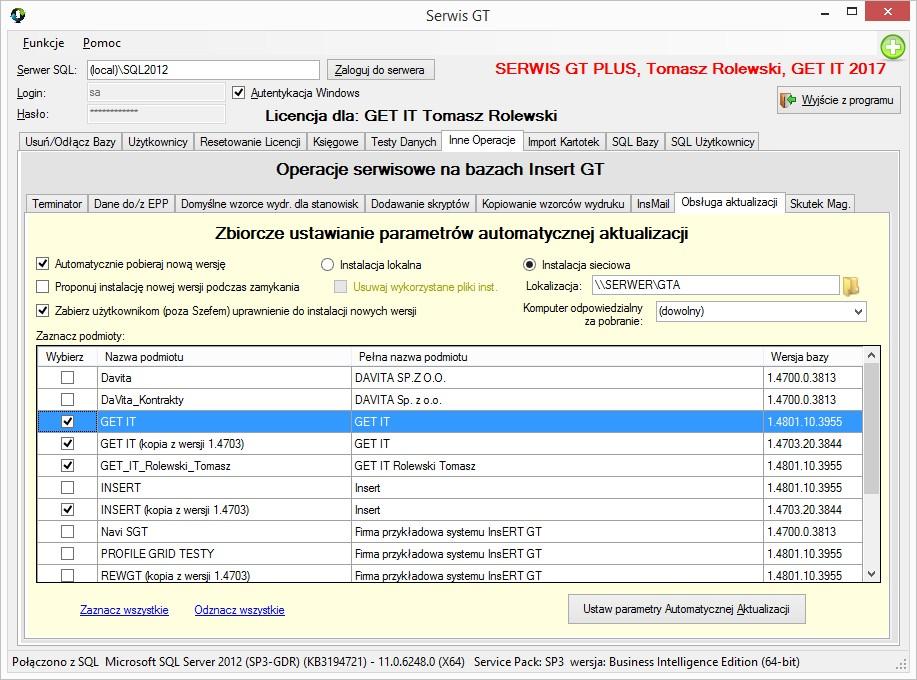Open Dane do/z EPP sub-tab
This screenshot has width=917, height=680.
click(131, 204)
